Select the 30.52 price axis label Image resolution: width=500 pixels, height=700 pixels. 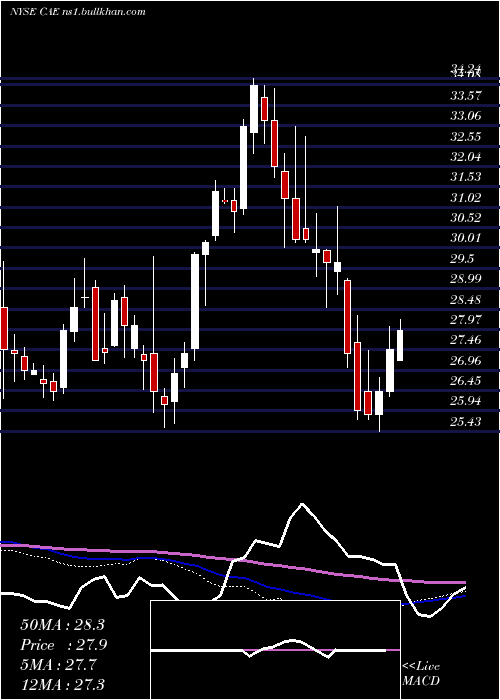(466, 218)
